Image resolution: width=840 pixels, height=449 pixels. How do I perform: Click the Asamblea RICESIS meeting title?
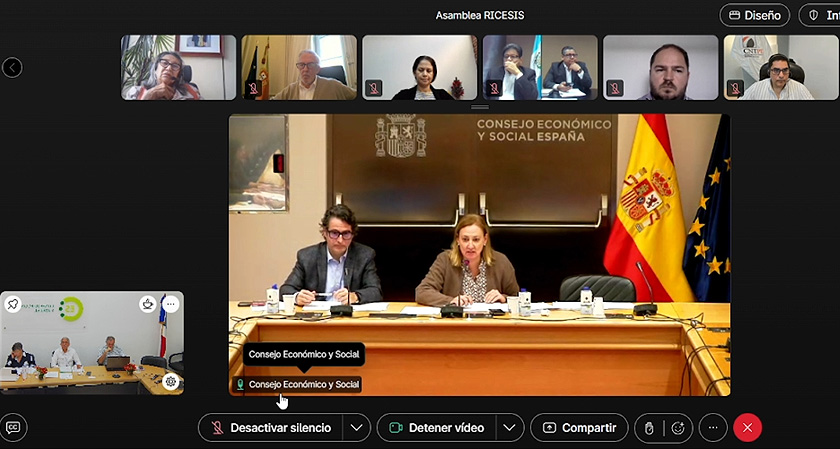point(479,15)
